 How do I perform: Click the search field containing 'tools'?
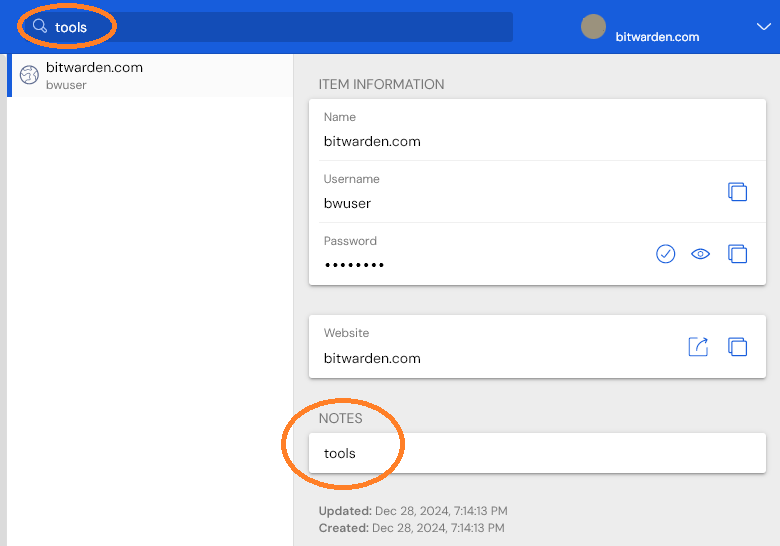[x=267, y=27]
